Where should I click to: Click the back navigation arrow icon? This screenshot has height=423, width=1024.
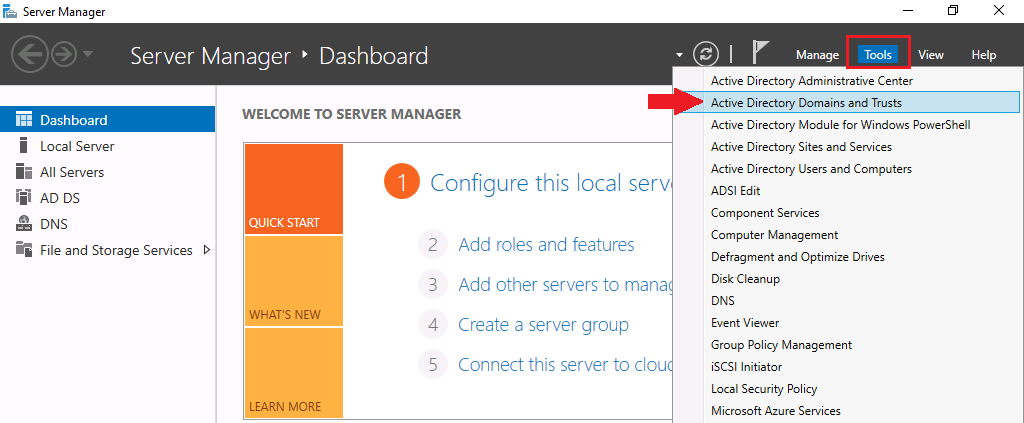tap(31, 54)
